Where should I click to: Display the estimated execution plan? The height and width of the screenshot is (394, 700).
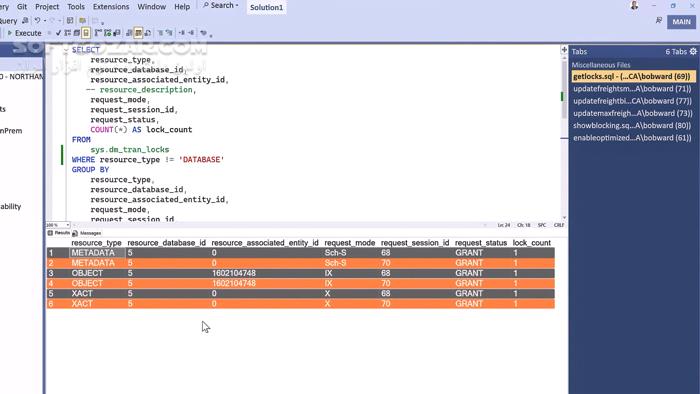coord(67,33)
